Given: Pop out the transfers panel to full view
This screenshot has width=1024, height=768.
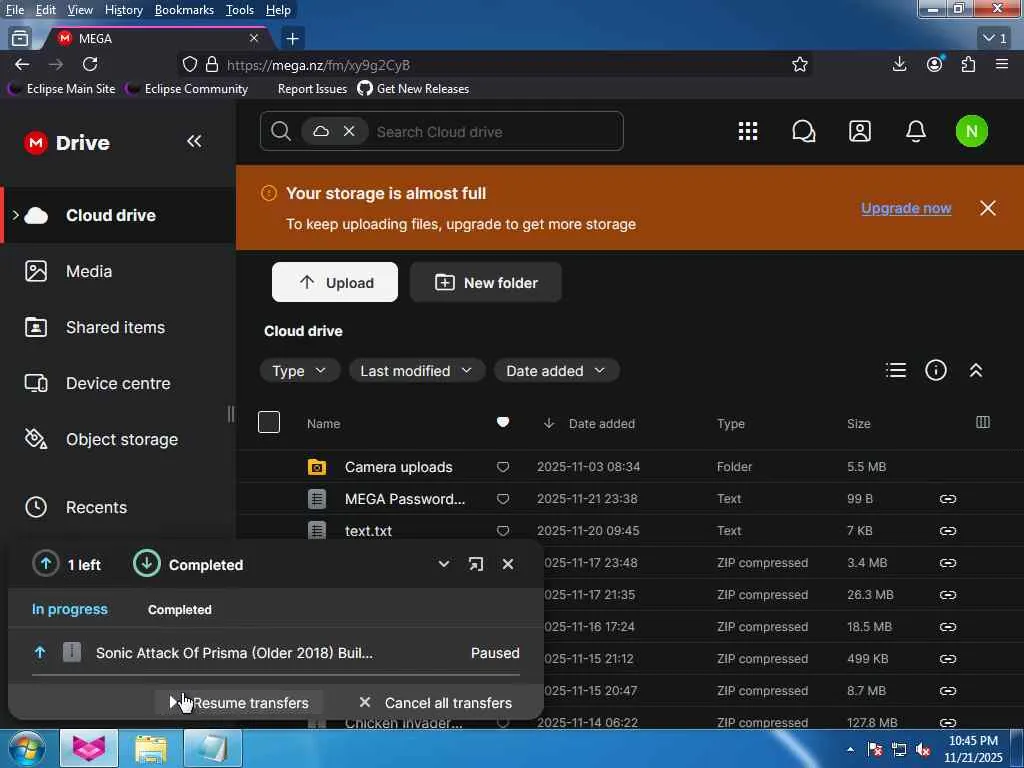Looking at the screenshot, I should point(475,564).
